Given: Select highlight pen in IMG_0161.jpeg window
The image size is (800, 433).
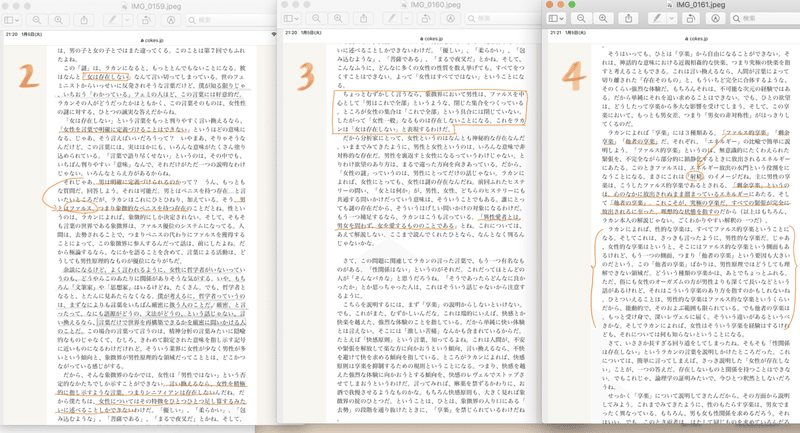Looking at the screenshot, I should coord(657,18).
